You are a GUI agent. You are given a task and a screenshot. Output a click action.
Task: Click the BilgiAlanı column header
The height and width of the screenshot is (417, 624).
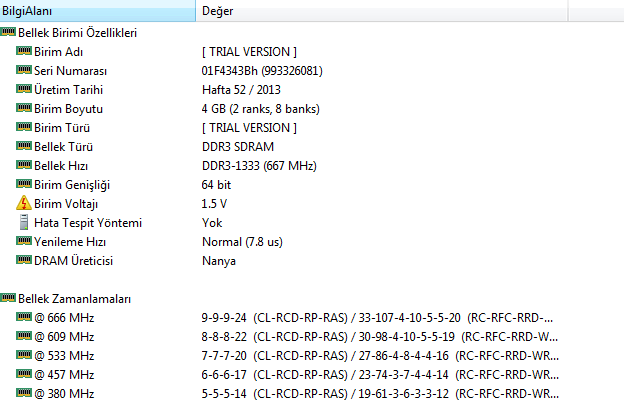pos(28,11)
